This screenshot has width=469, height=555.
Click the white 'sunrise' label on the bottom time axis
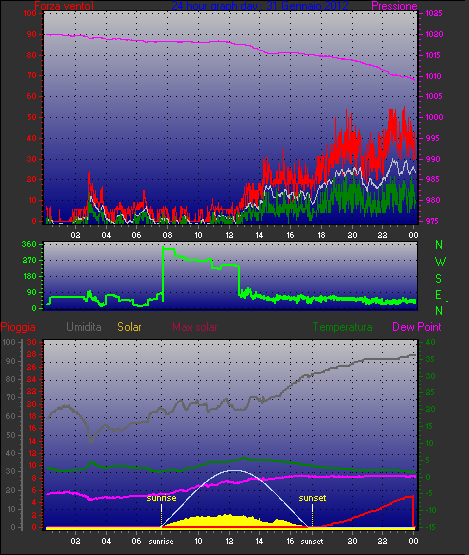point(161,541)
